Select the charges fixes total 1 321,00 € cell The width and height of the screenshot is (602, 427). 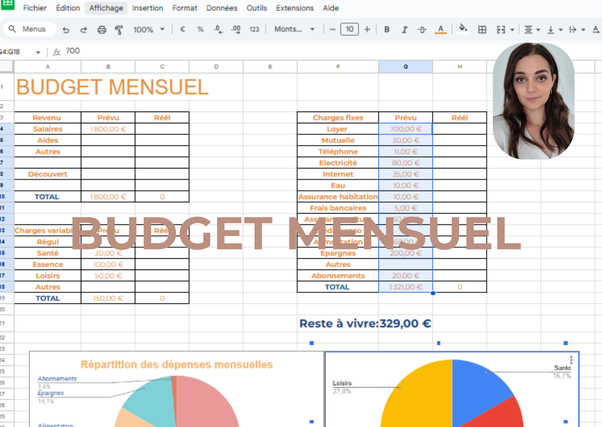405,287
